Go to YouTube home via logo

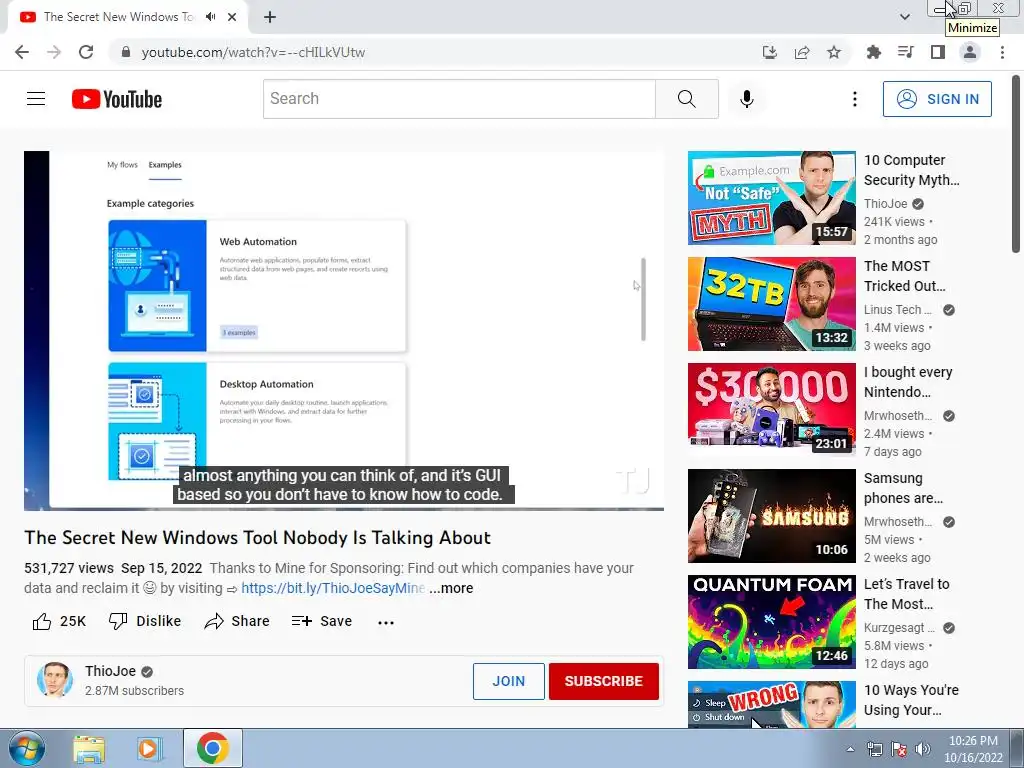point(117,99)
